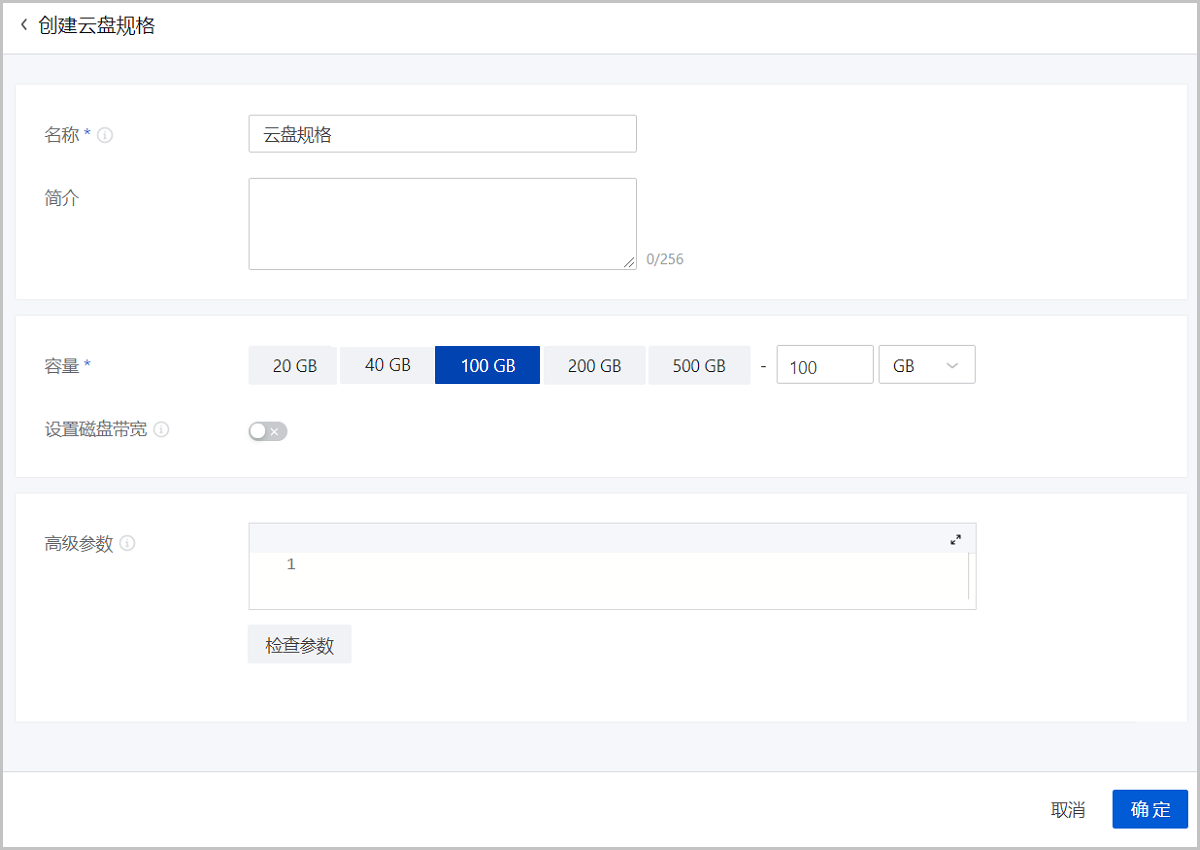Click the info icon beside 设置磁盘带宽

click(x=161, y=430)
